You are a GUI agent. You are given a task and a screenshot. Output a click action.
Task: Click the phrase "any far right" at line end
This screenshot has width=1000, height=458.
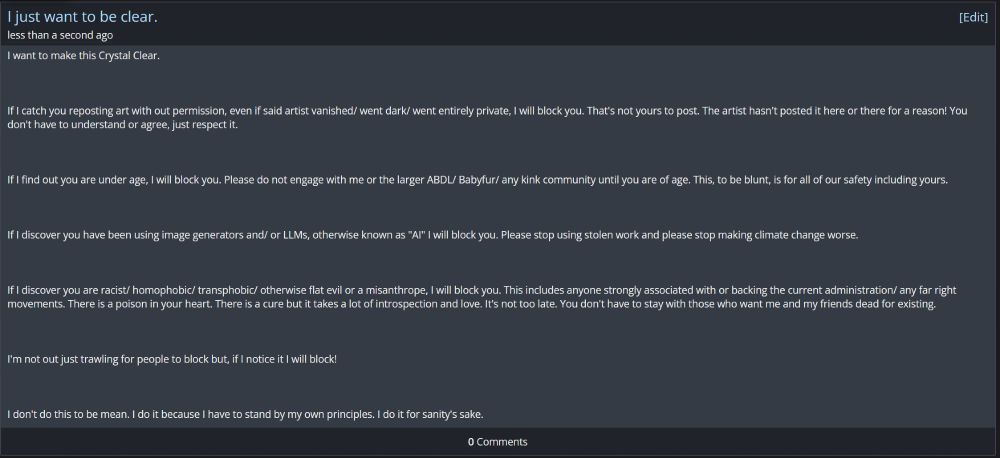click(x=928, y=290)
